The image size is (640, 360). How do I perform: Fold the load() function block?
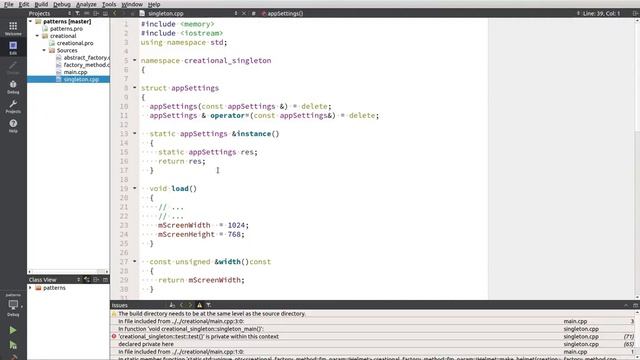coord(135,188)
